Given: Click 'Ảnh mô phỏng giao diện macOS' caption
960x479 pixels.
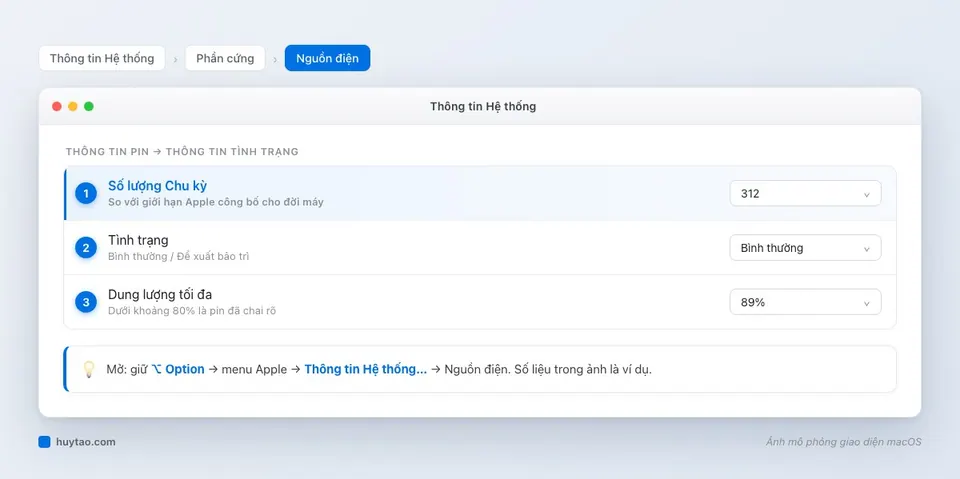Looking at the screenshot, I should [843, 442].
